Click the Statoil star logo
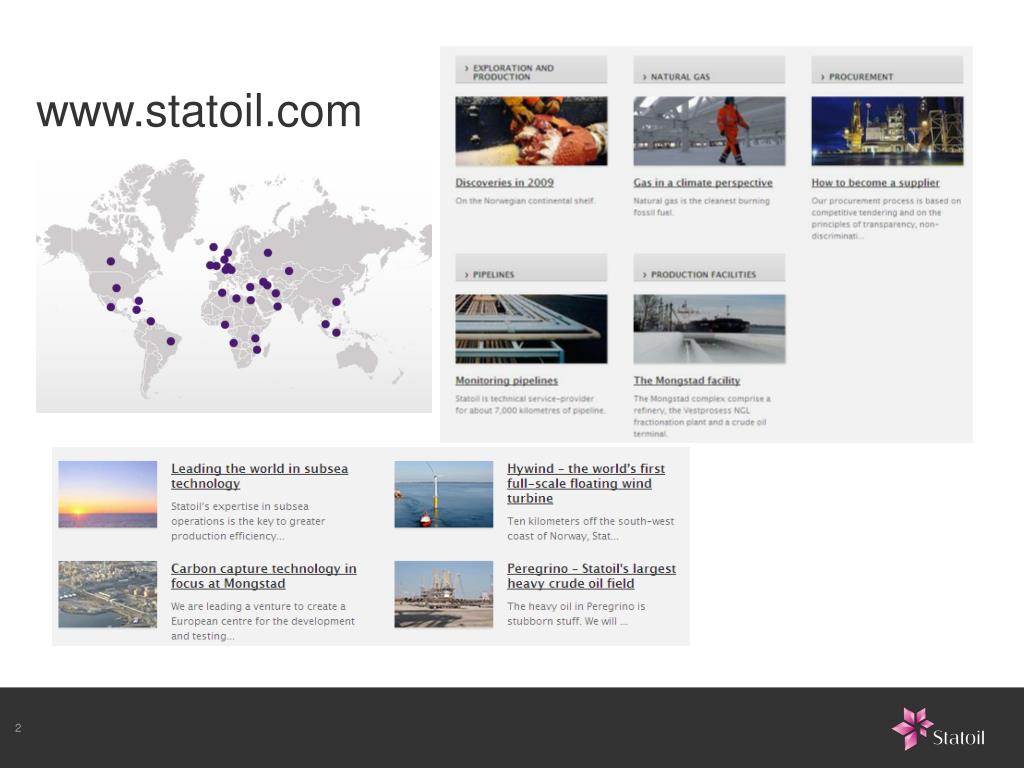Image resolution: width=1024 pixels, height=768 pixels. tap(912, 728)
